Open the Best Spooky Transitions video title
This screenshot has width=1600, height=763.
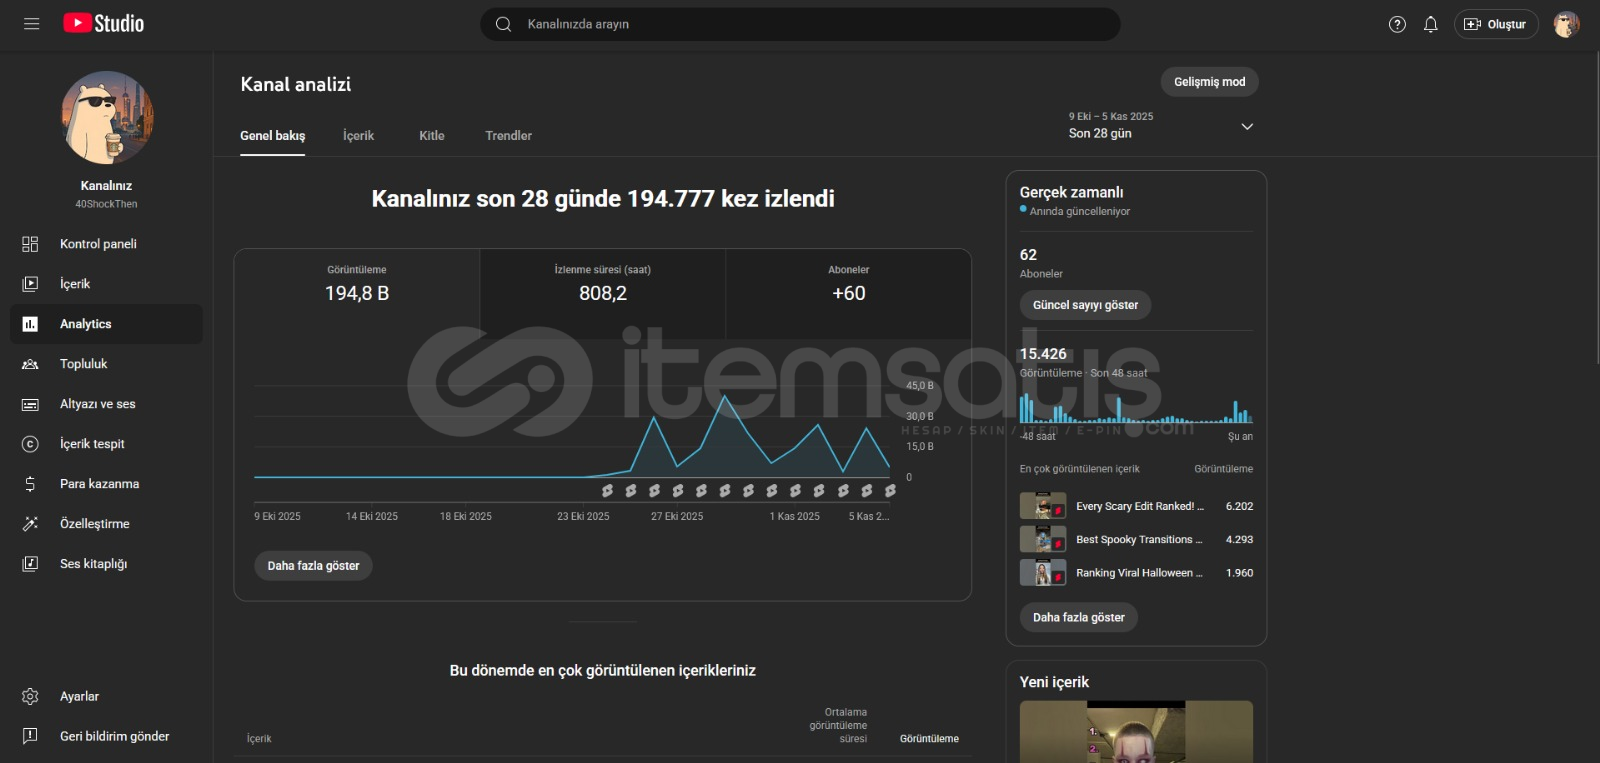(1139, 540)
